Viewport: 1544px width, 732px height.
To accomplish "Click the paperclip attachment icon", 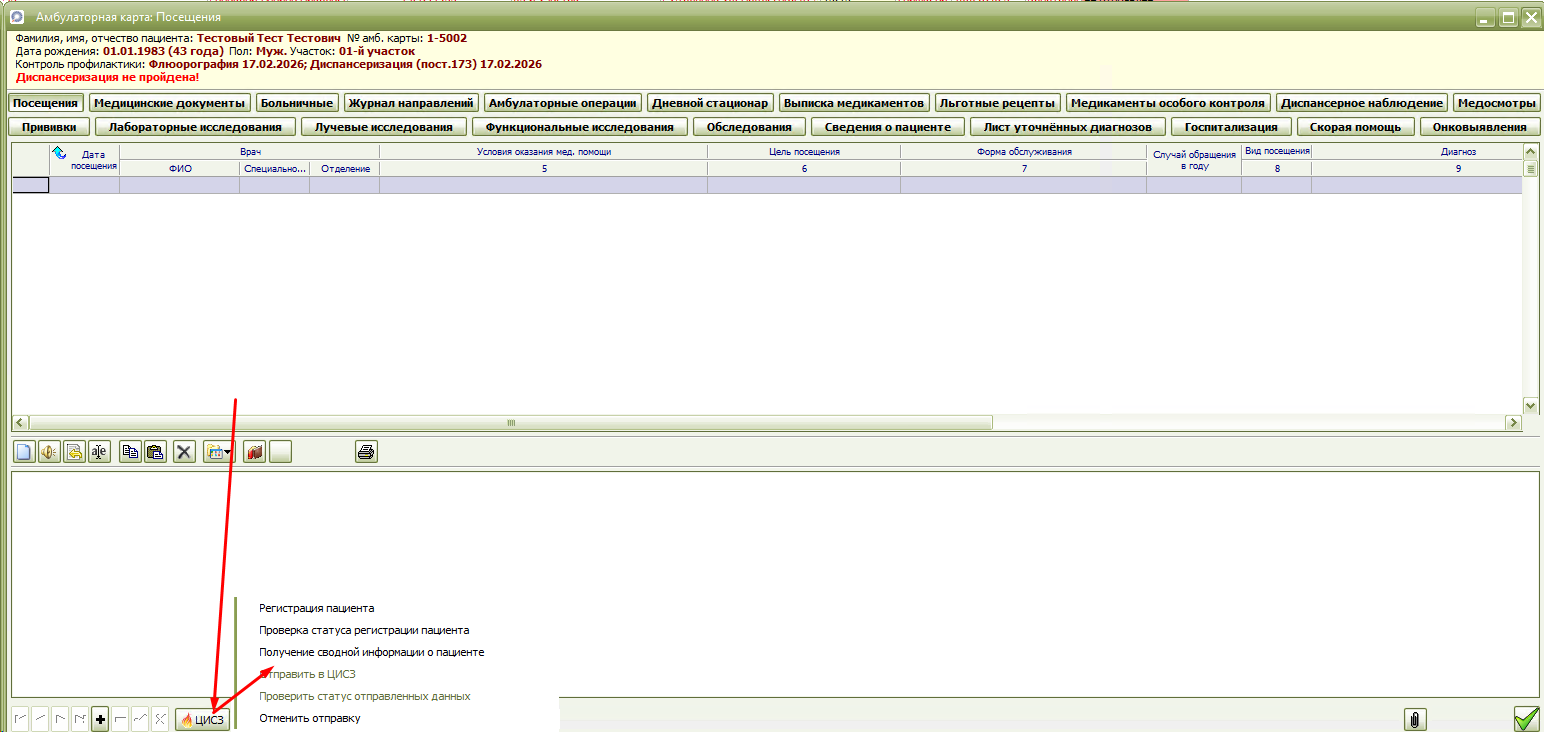I will (x=1414, y=719).
